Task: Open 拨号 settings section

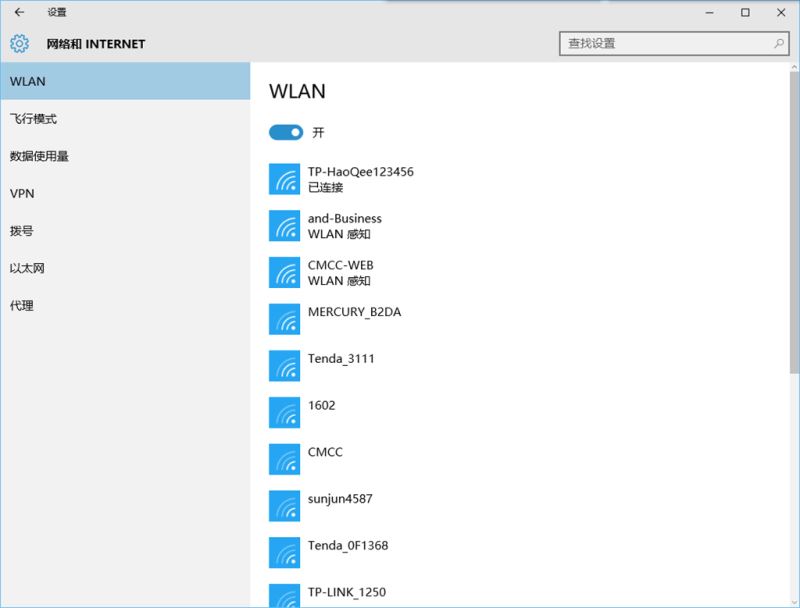Action: (22, 231)
